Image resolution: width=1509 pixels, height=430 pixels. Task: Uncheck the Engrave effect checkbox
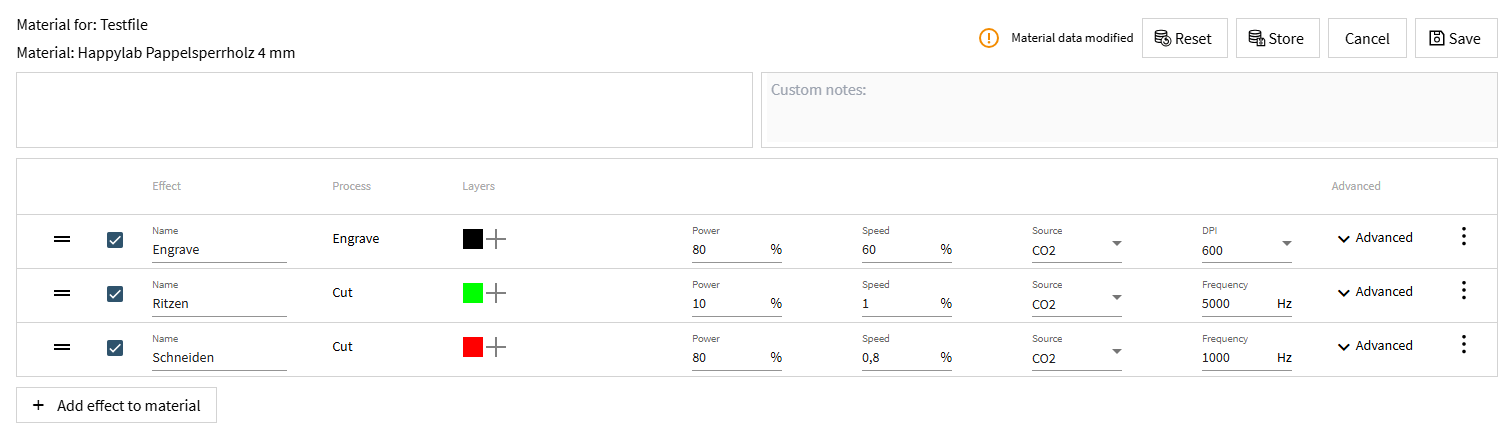pyautogui.click(x=115, y=240)
